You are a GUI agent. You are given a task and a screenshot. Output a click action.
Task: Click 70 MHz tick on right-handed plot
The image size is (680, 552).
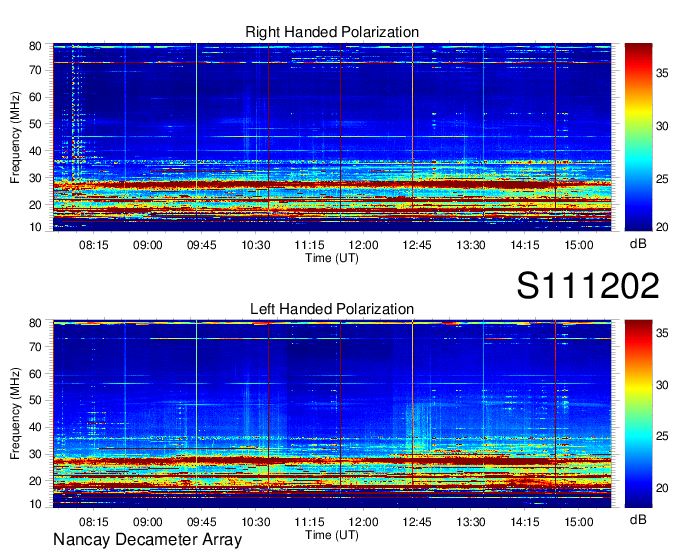coord(35,70)
